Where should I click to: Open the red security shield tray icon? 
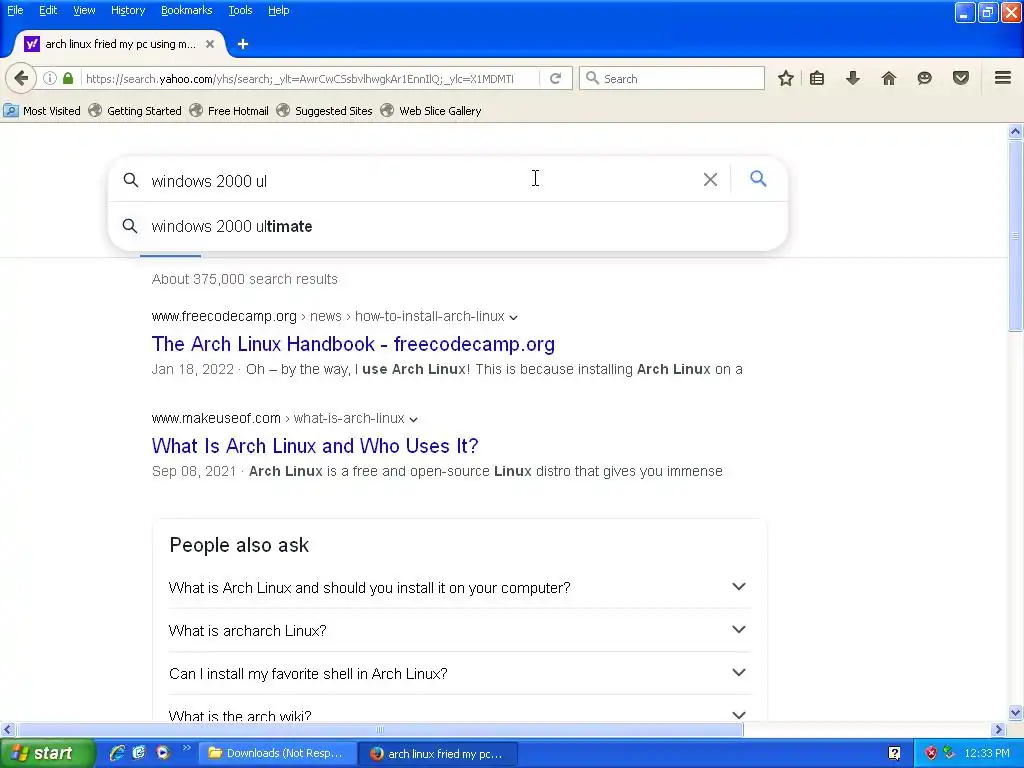tap(931, 754)
